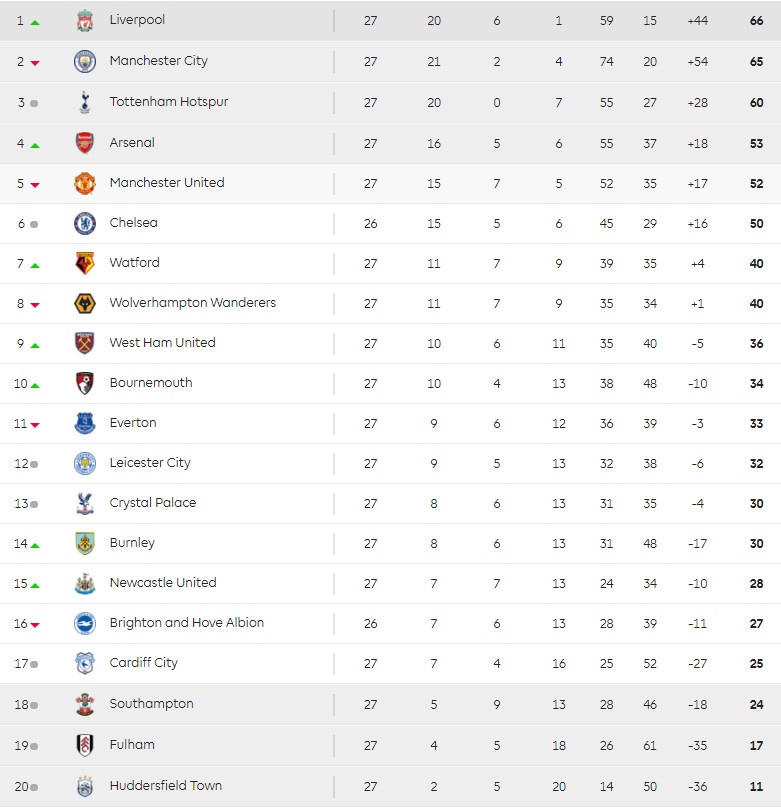Screen dimensions: 781x808
Task: Click the Fulham club crest
Action: point(85,745)
